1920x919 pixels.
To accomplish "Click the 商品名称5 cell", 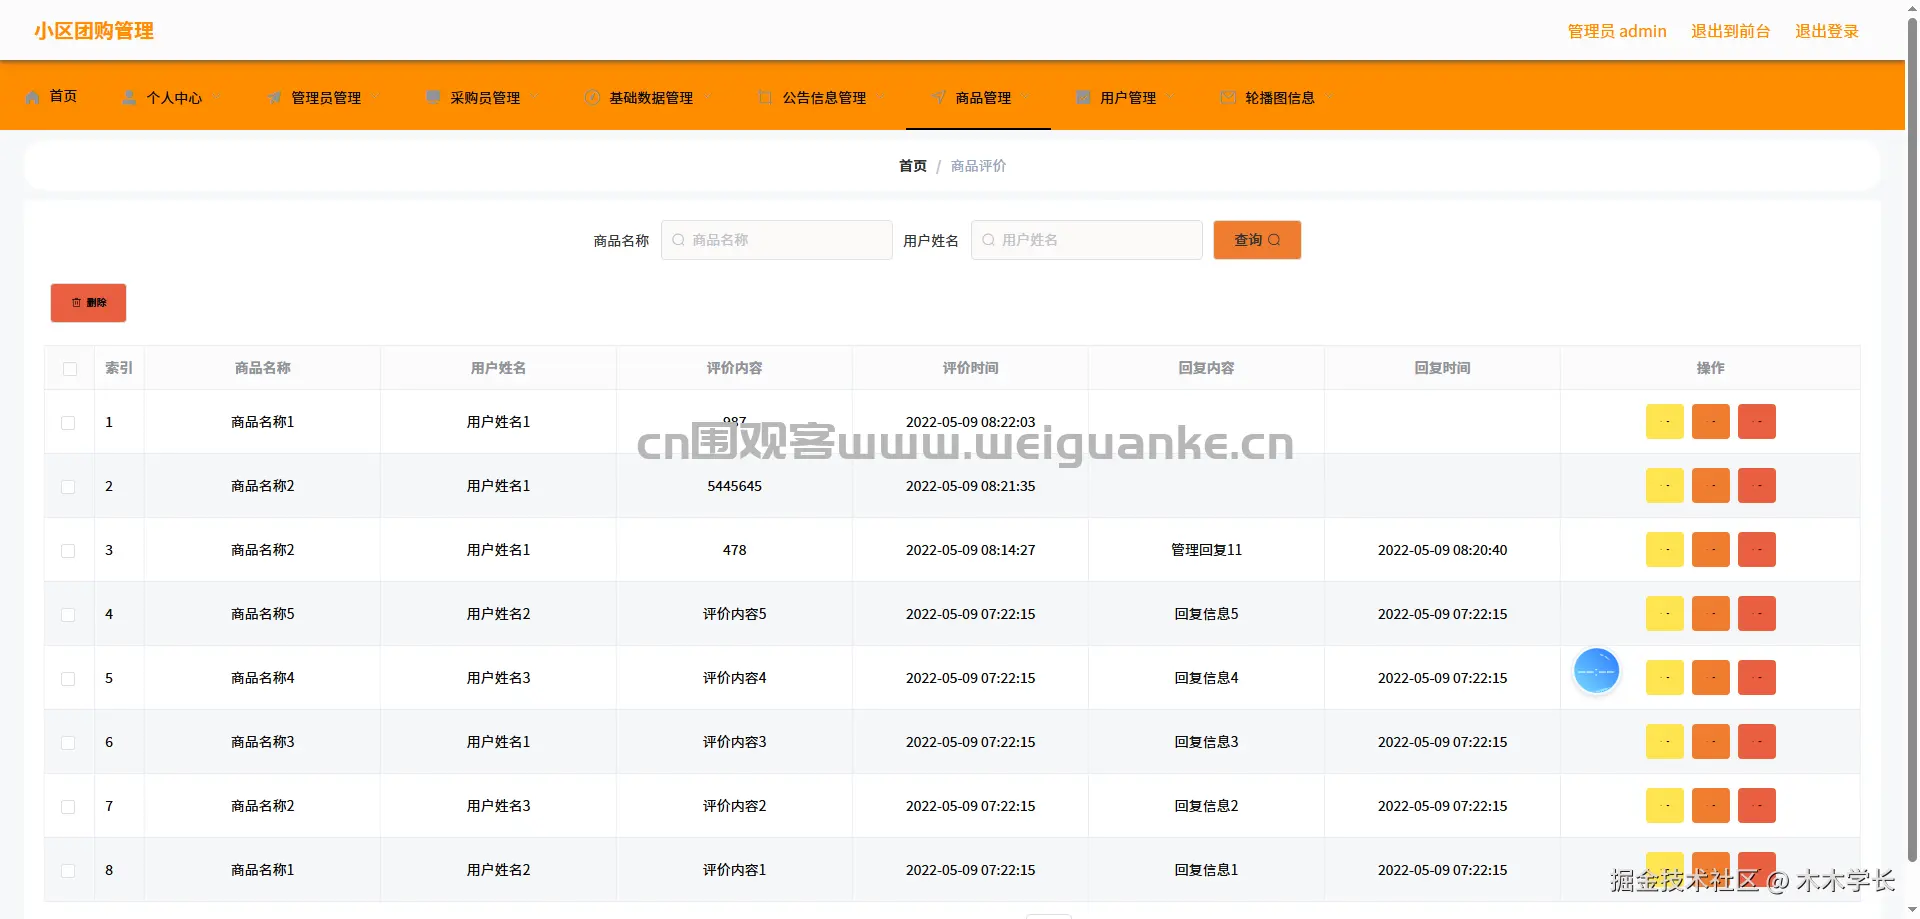I will click(x=262, y=614).
